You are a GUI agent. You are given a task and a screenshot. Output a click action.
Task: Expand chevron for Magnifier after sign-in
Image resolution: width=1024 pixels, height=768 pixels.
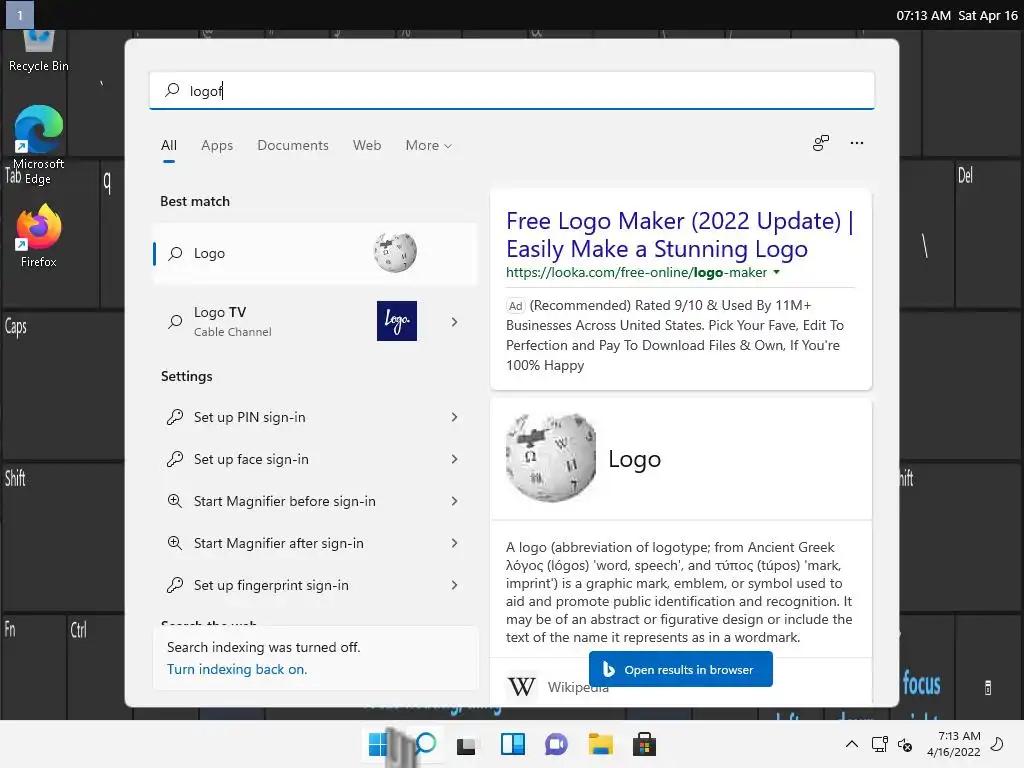[x=455, y=543]
